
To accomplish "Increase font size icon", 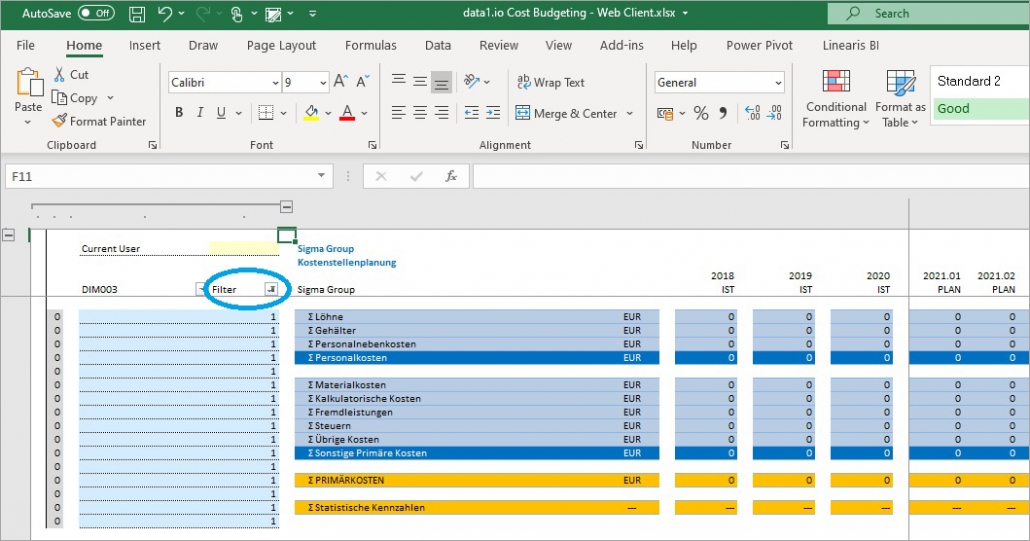I will click(340, 81).
